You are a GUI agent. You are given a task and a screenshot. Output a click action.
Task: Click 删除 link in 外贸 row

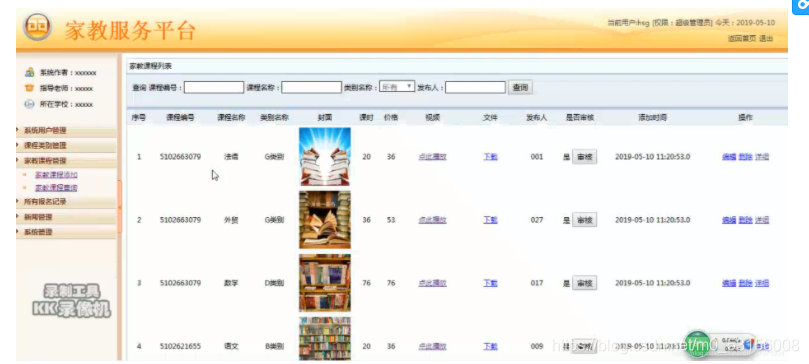tap(746, 220)
